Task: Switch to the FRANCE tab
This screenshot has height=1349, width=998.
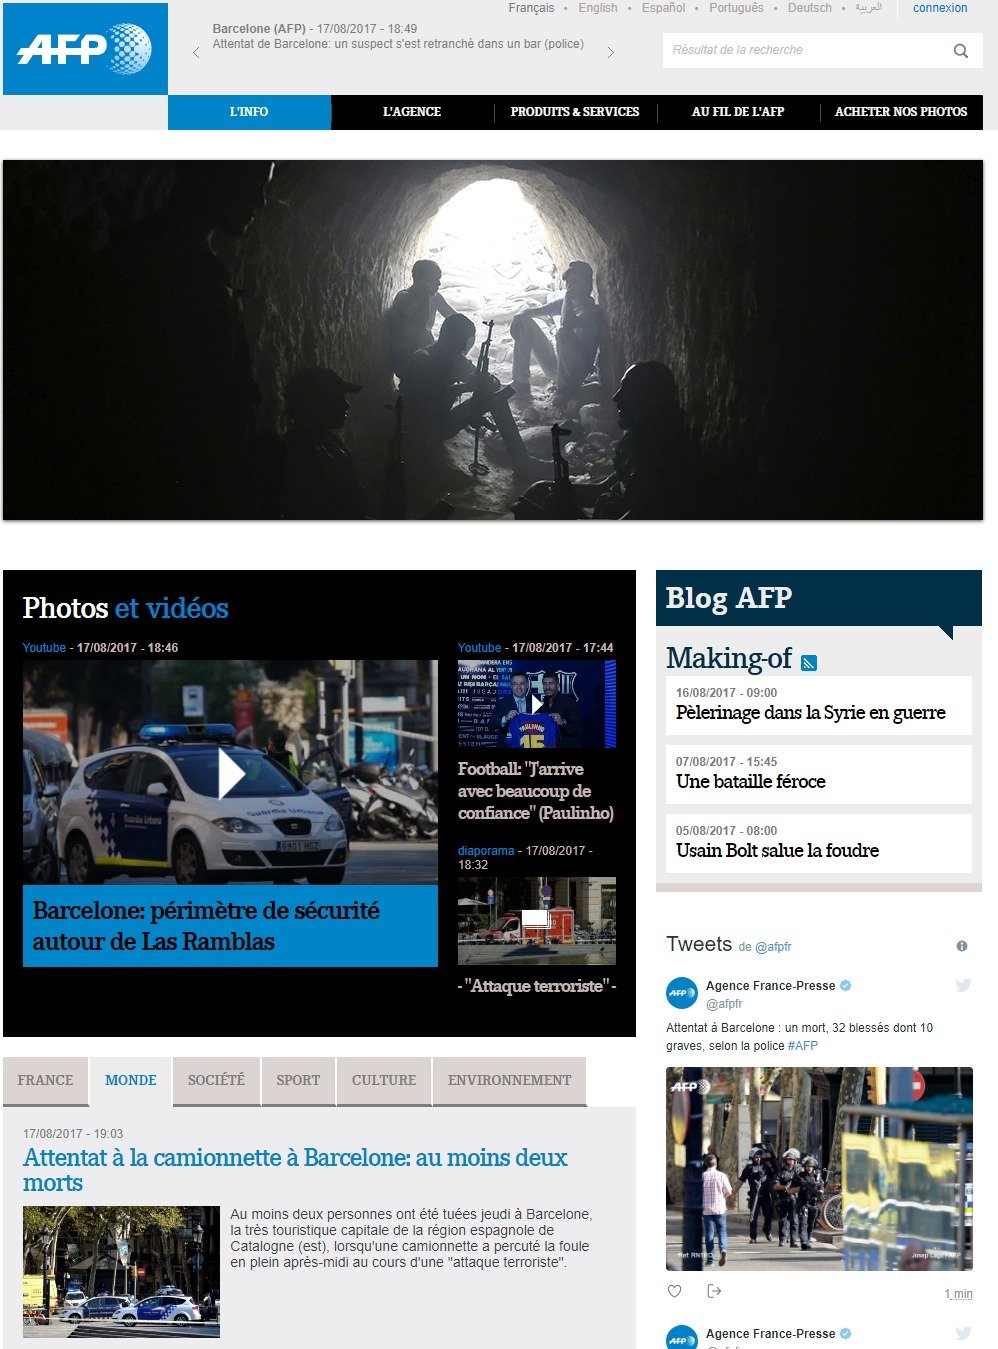Action: [x=45, y=1081]
